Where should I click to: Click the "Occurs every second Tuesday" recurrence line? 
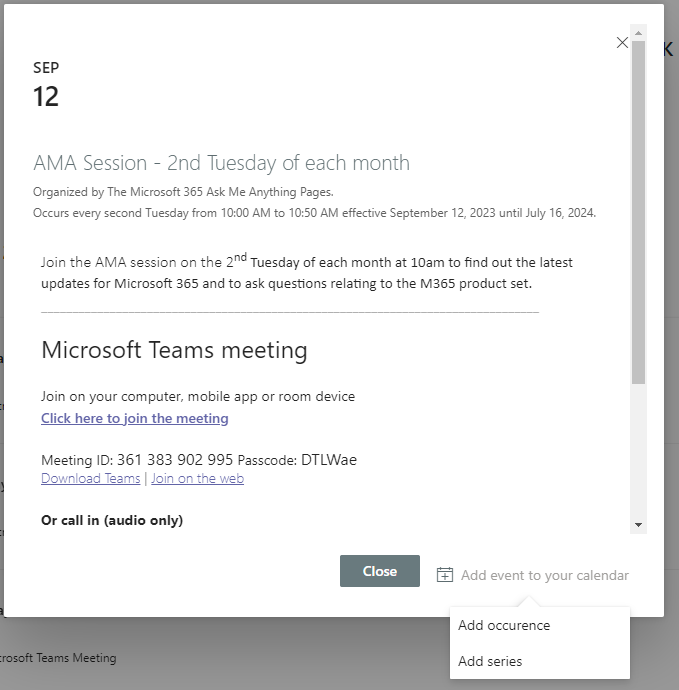(314, 213)
